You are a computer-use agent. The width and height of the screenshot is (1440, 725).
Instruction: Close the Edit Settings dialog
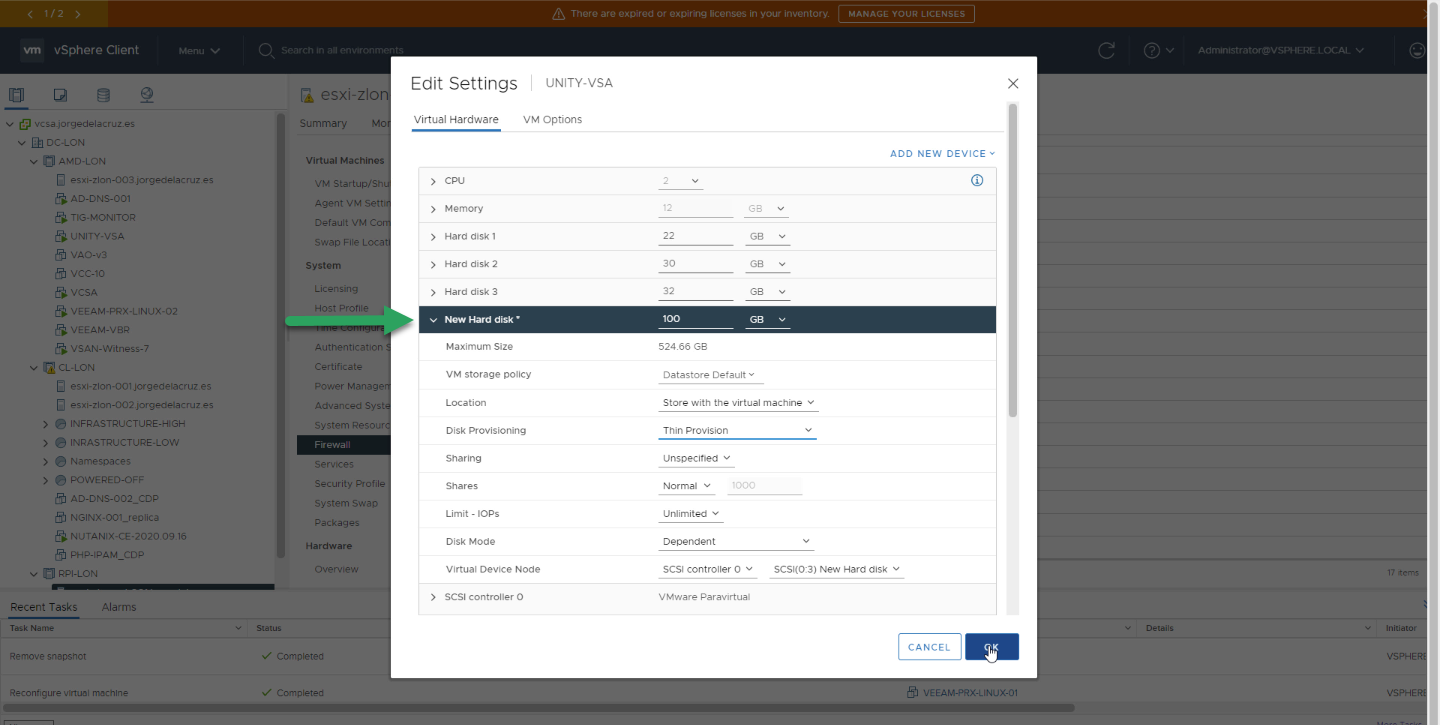[x=1013, y=84]
